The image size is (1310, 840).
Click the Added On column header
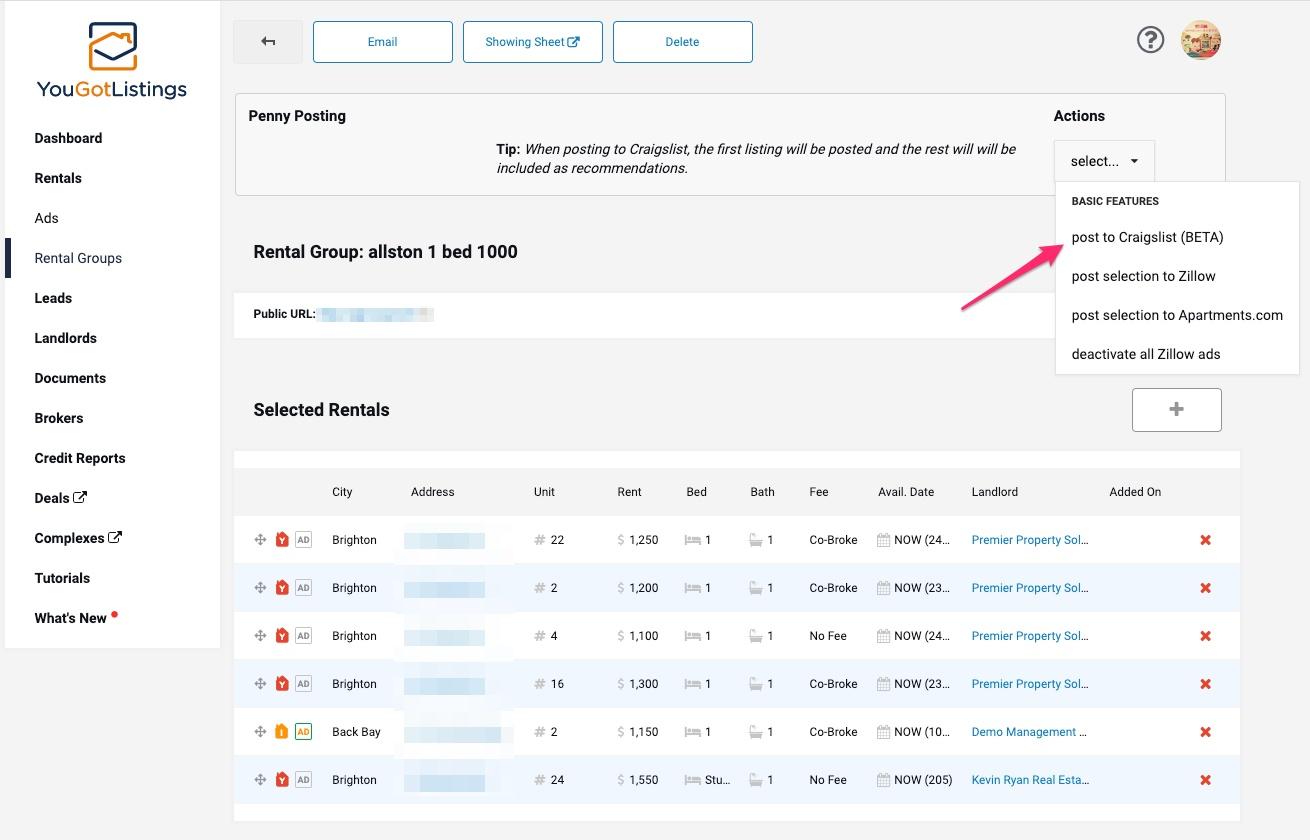coord(1135,492)
